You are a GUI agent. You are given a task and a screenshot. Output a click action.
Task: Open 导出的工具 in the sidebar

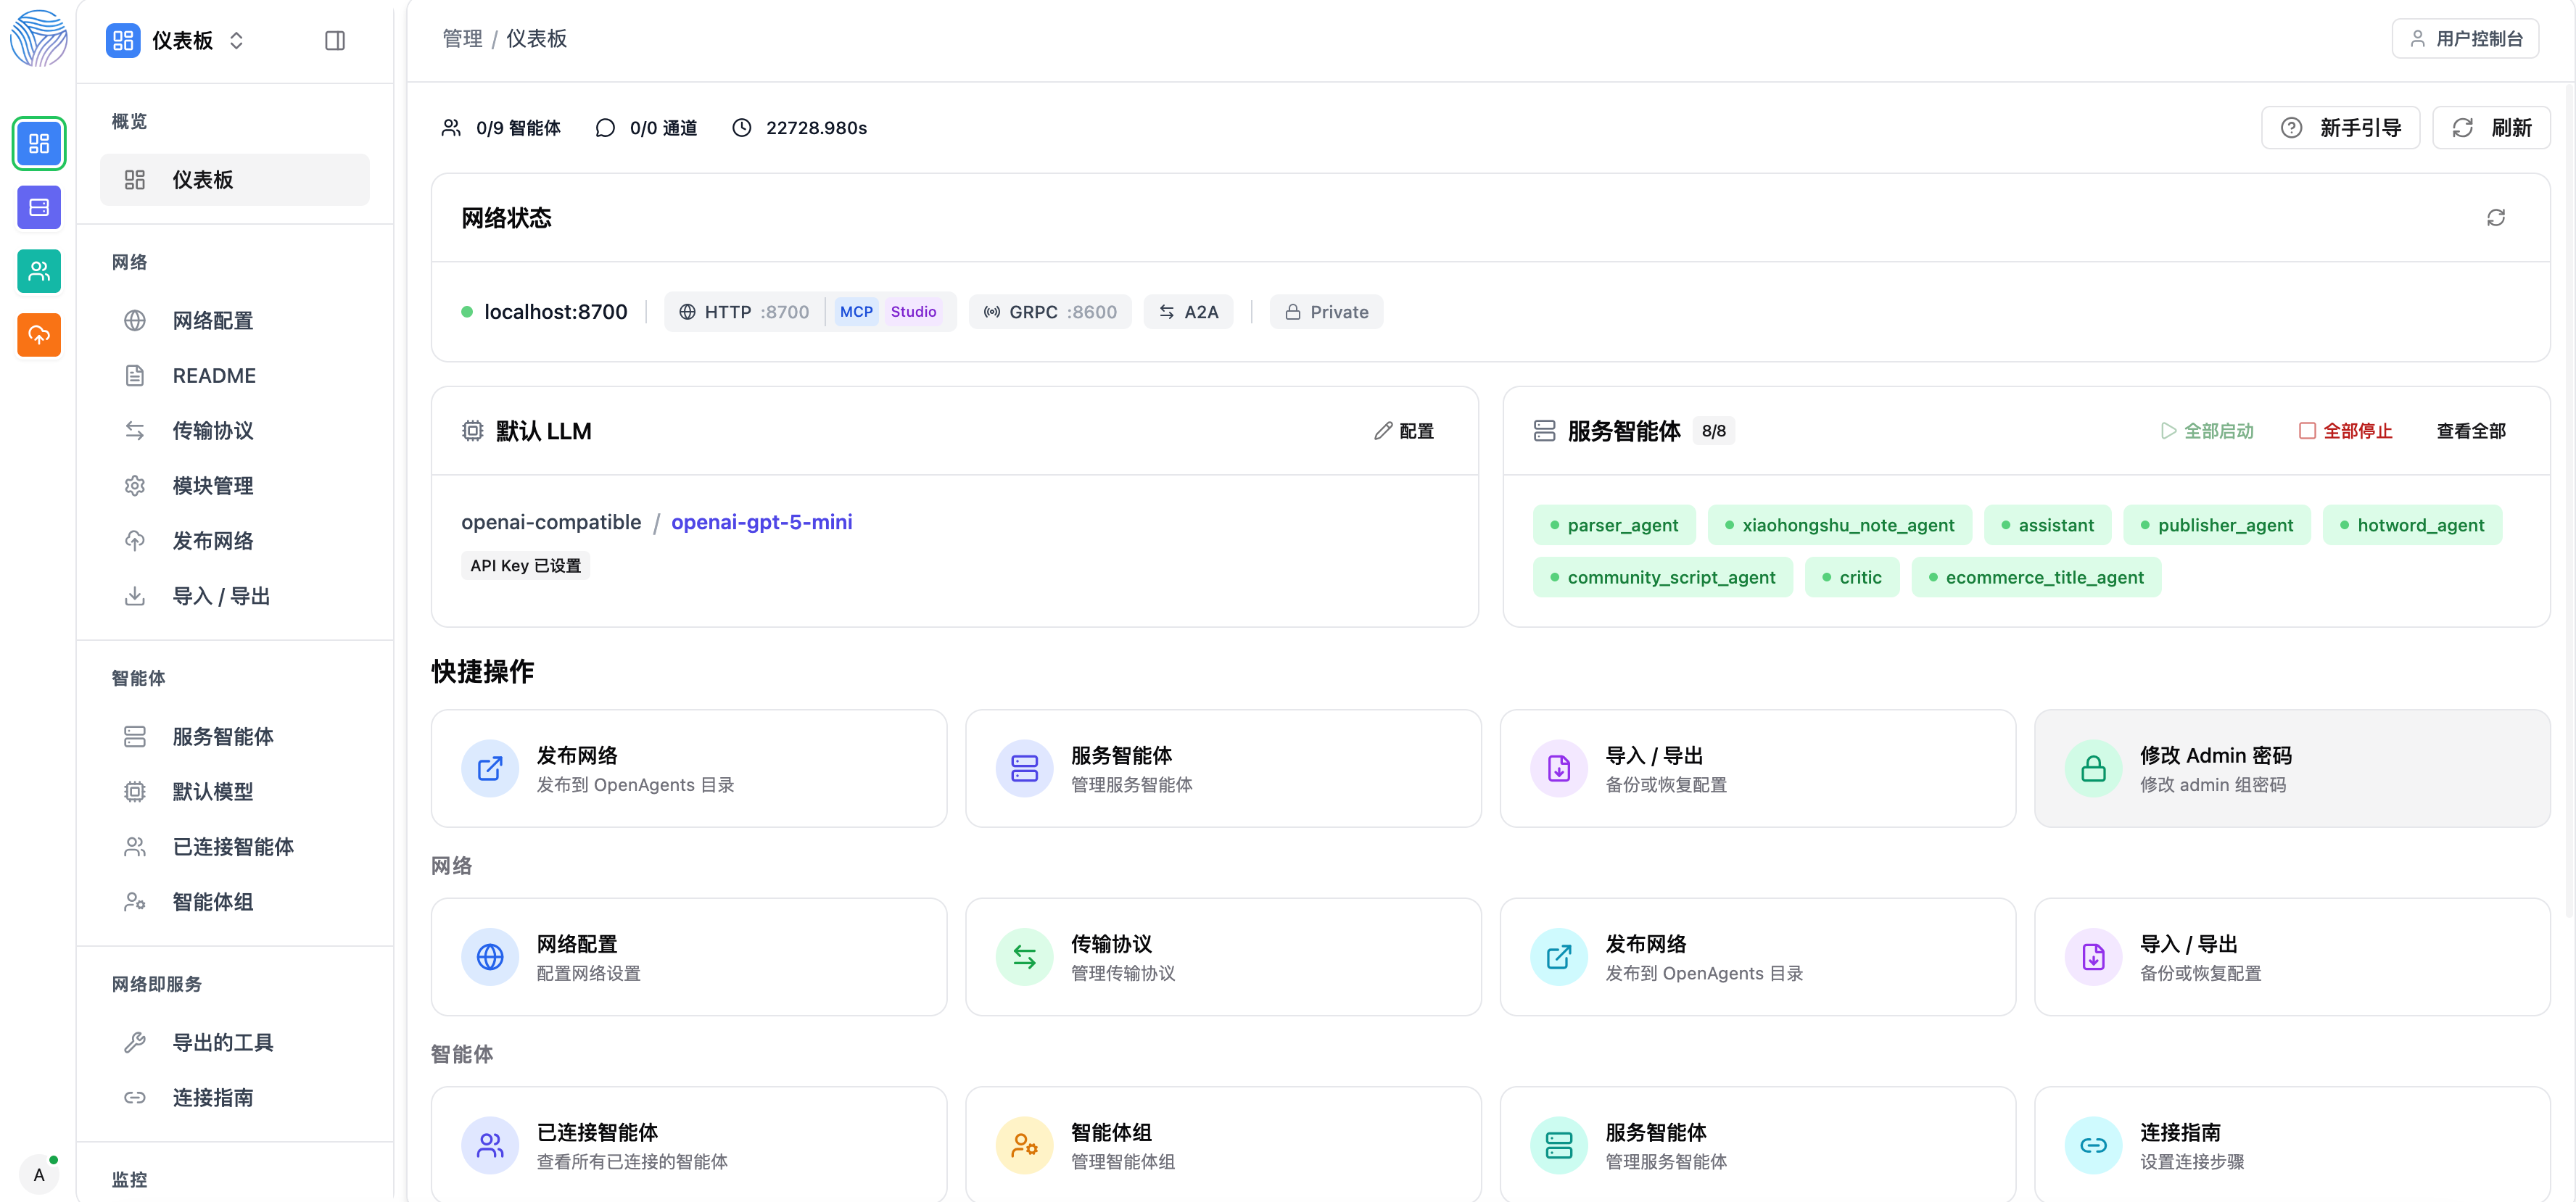pyautogui.click(x=235, y=1042)
